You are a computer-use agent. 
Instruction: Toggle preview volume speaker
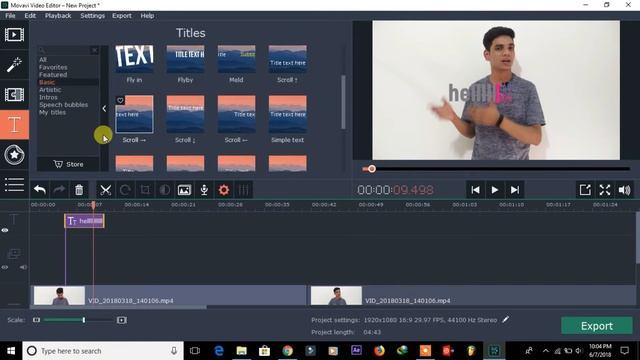coord(624,190)
